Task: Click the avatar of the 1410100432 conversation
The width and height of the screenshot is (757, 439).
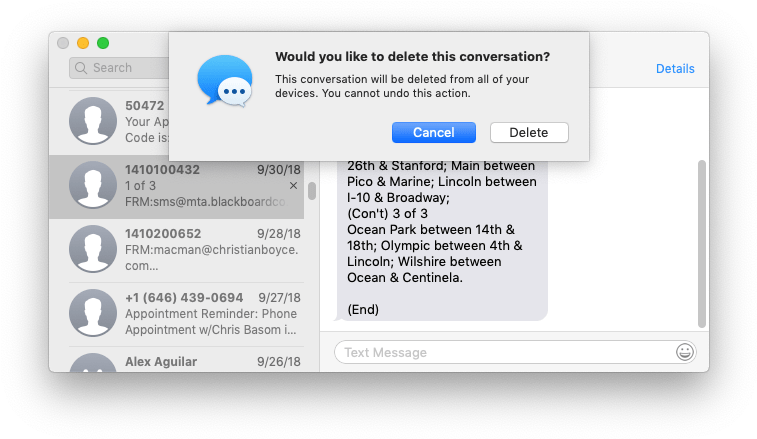Action: click(x=93, y=185)
